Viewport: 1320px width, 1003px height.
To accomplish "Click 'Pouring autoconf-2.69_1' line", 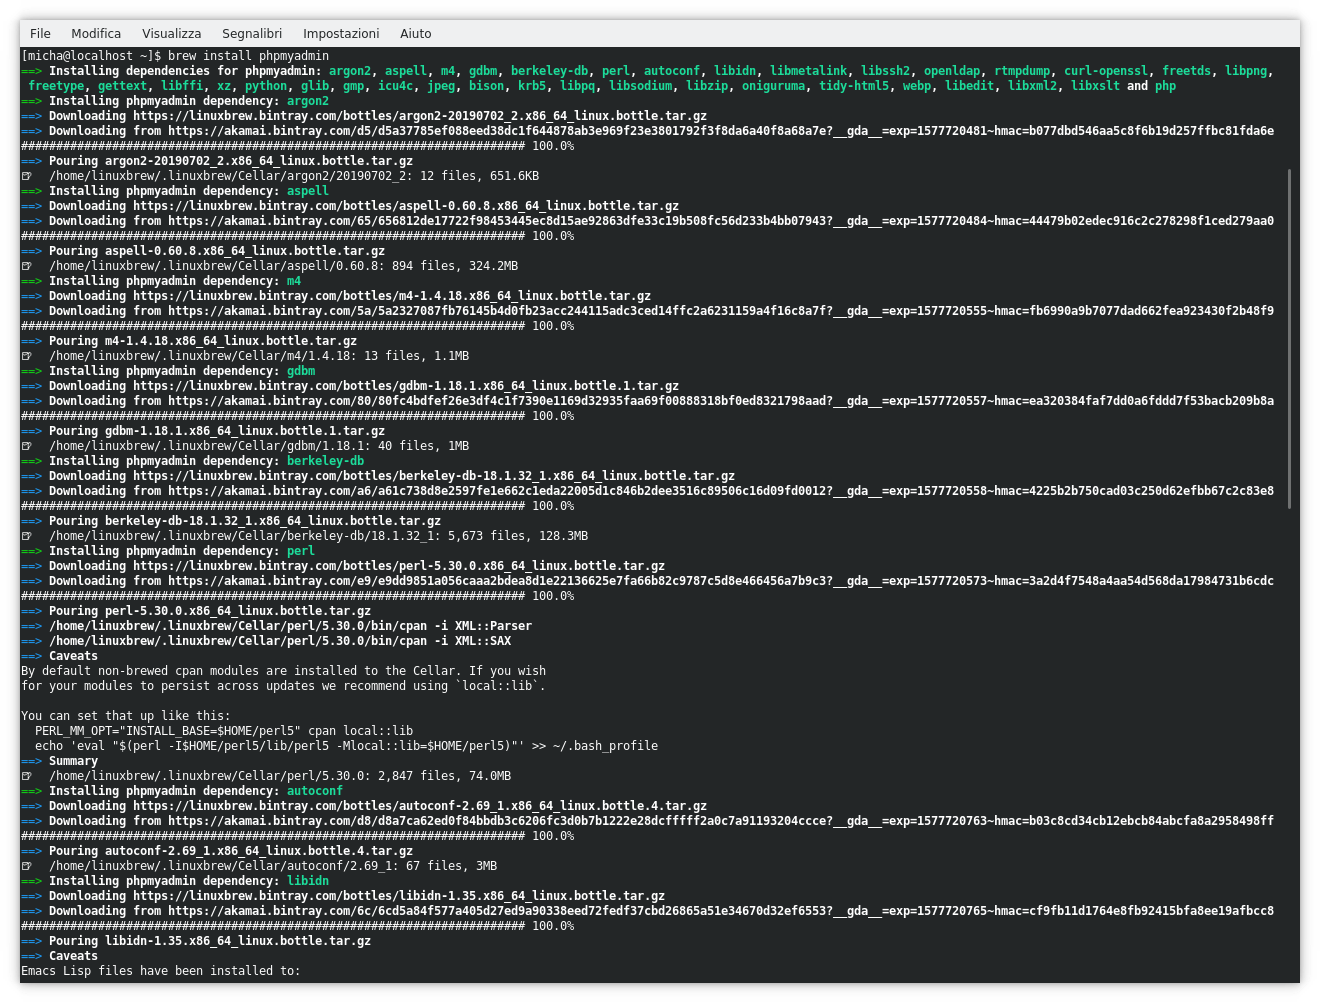I will point(217,851).
